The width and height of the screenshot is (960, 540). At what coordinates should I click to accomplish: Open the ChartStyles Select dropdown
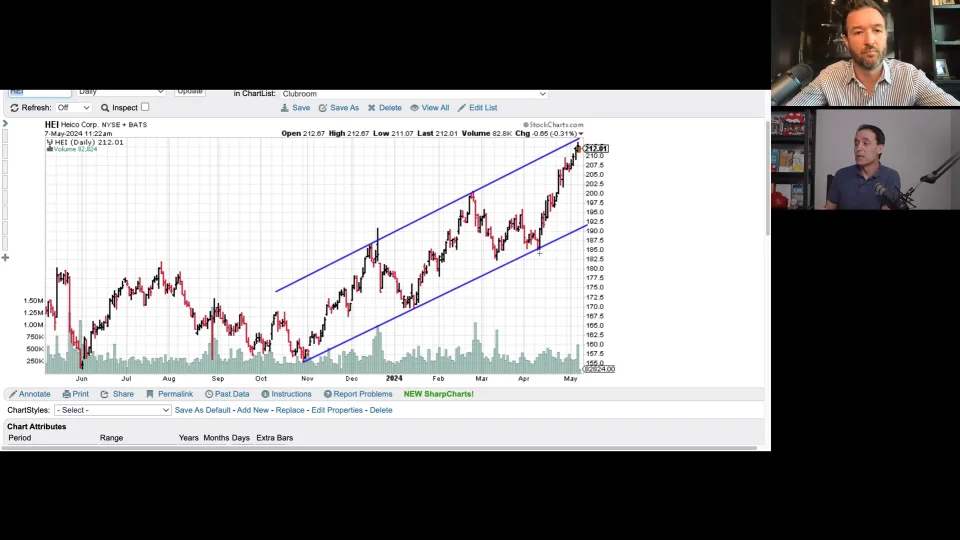coord(113,410)
